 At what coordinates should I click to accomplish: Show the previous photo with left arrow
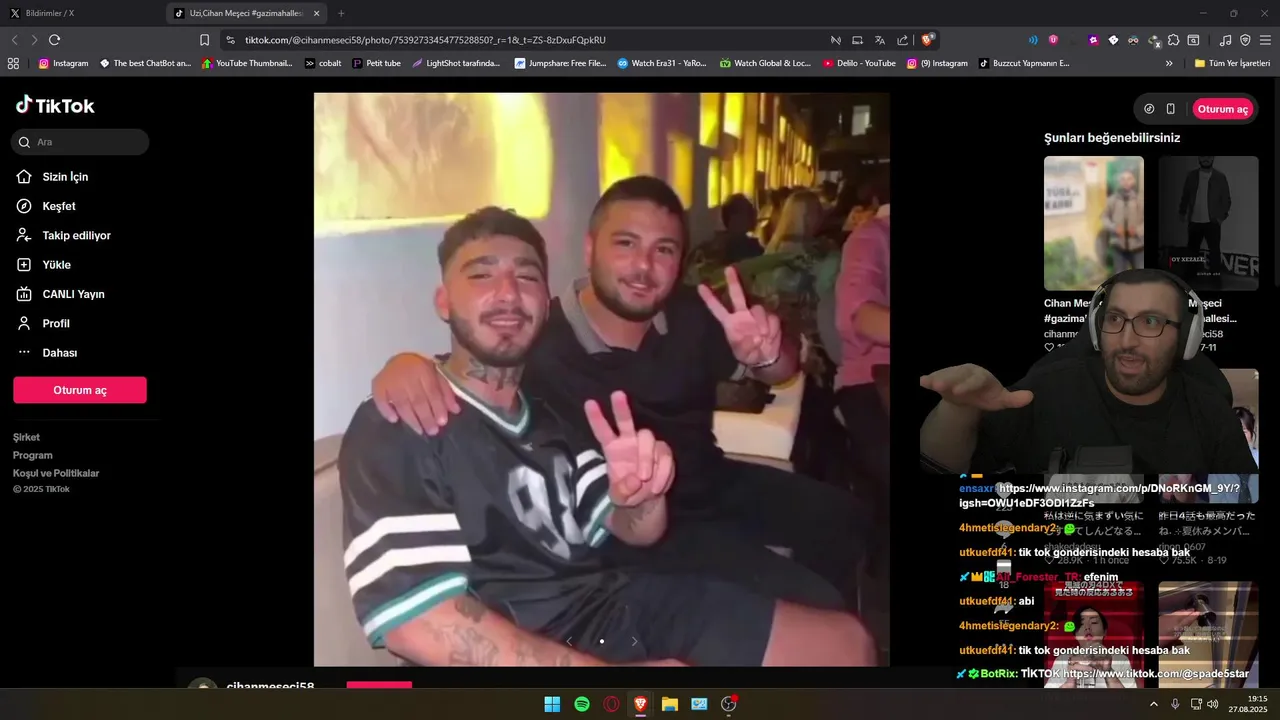[x=569, y=641]
